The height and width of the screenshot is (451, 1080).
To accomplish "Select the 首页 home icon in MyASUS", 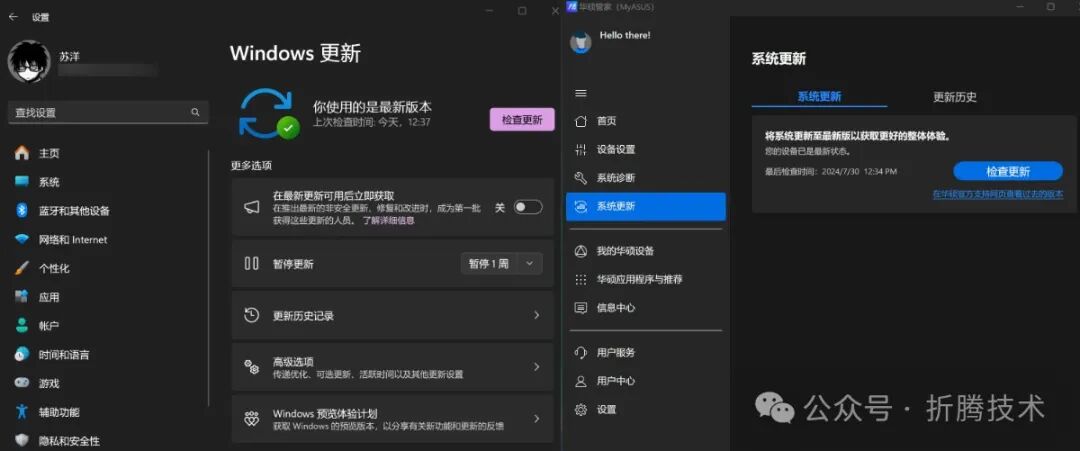I will [581, 121].
